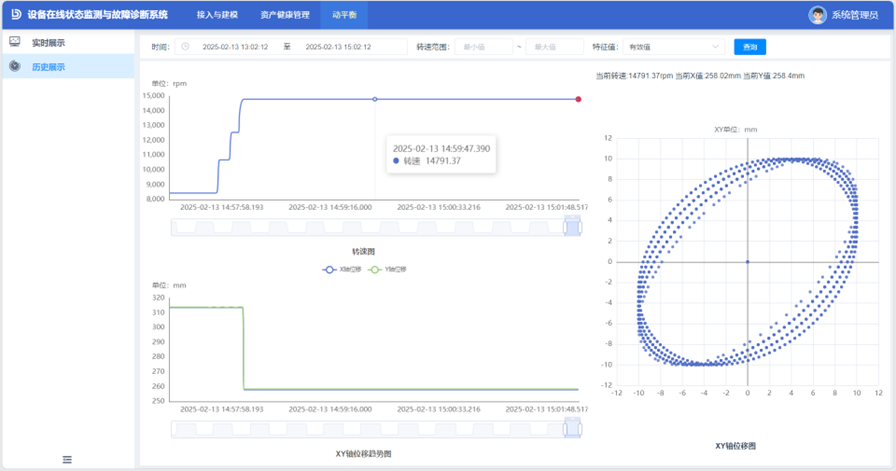The height and width of the screenshot is (471, 896).
Task: Click the end time field 15:02:12
Action: click(338, 47)
